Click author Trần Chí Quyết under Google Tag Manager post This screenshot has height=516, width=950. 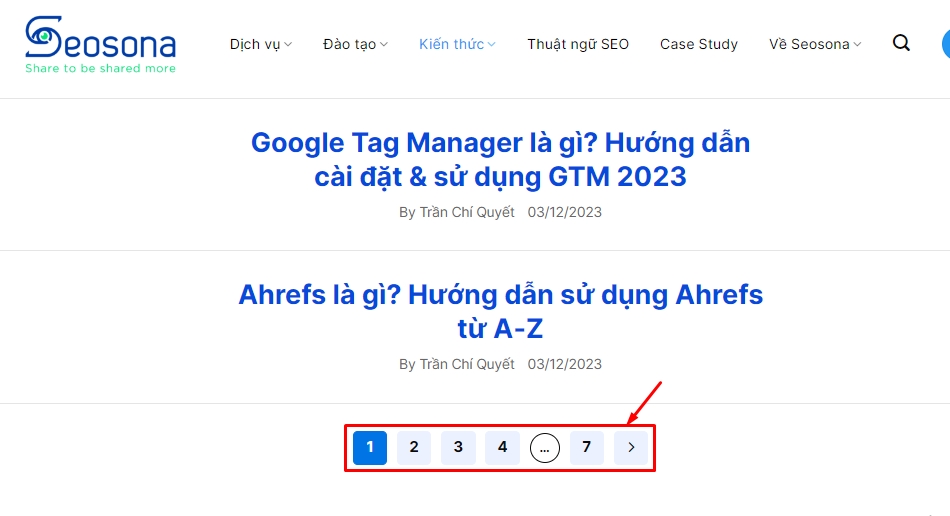tap(467, 212)
